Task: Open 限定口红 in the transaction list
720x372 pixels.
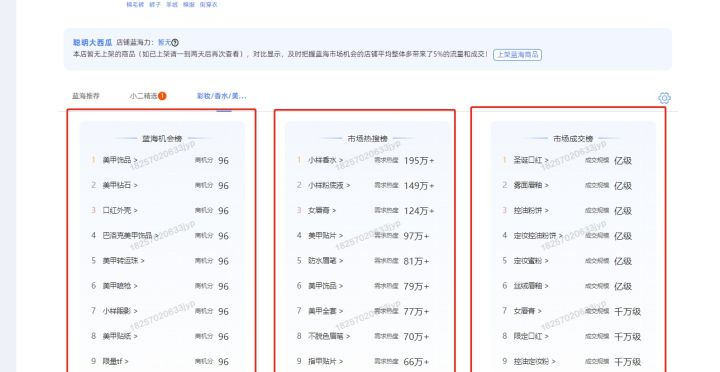Action: [x=531, y=336]
